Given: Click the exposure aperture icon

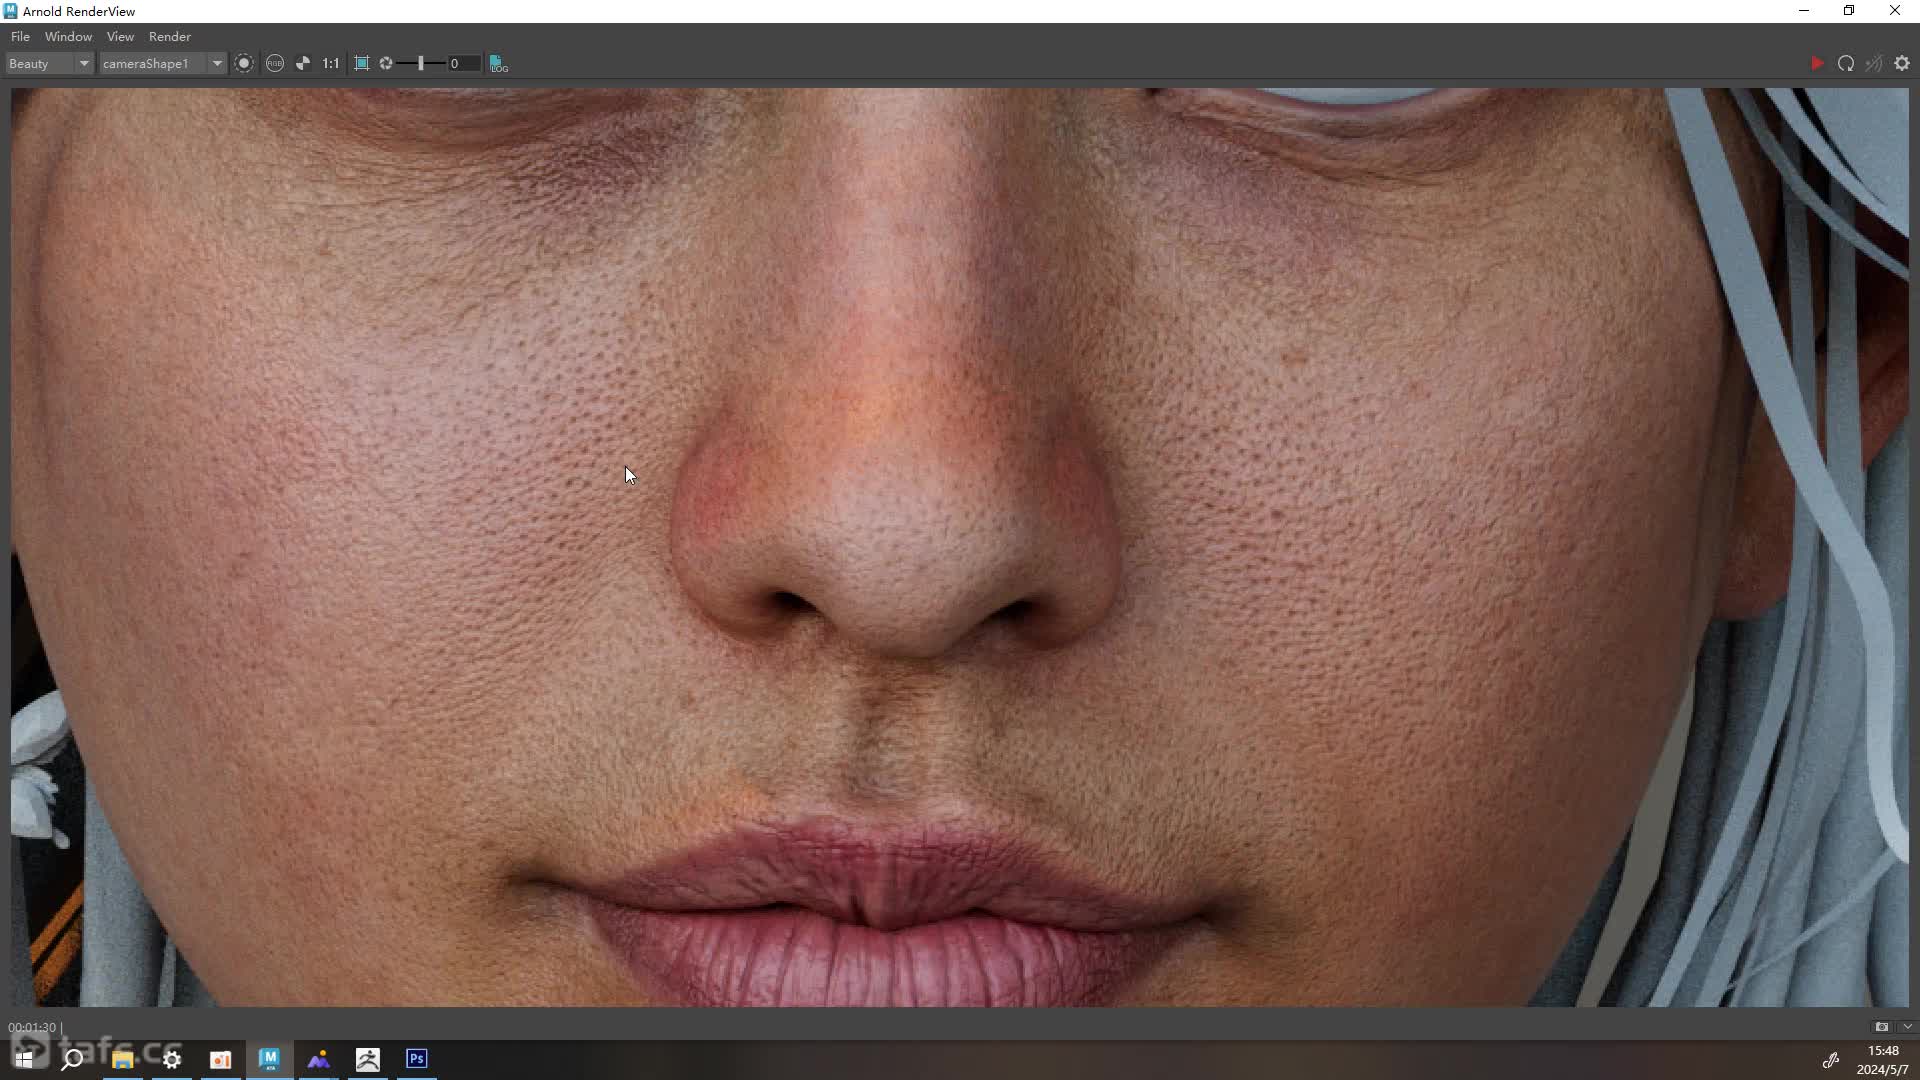Looking at the screenshot, I should point(386,63).
